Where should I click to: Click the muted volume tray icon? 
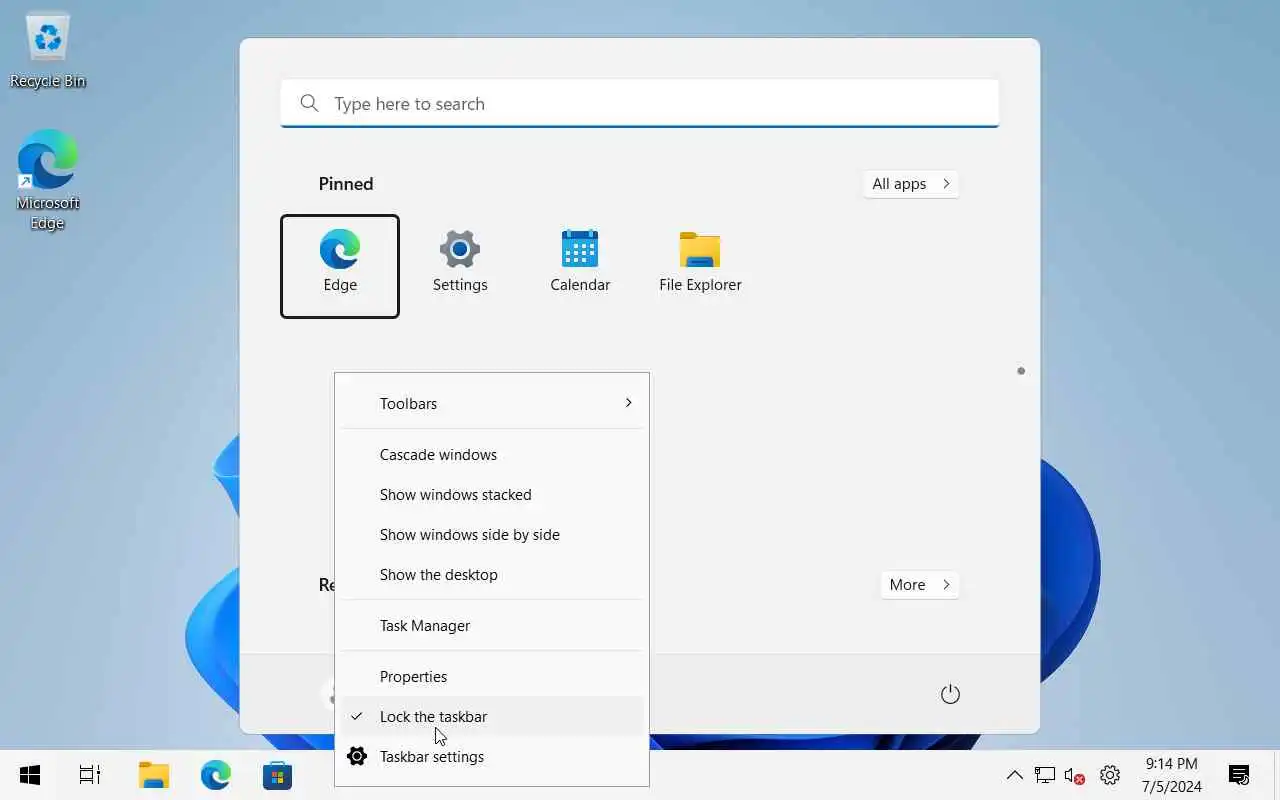tap(1075, 775)
